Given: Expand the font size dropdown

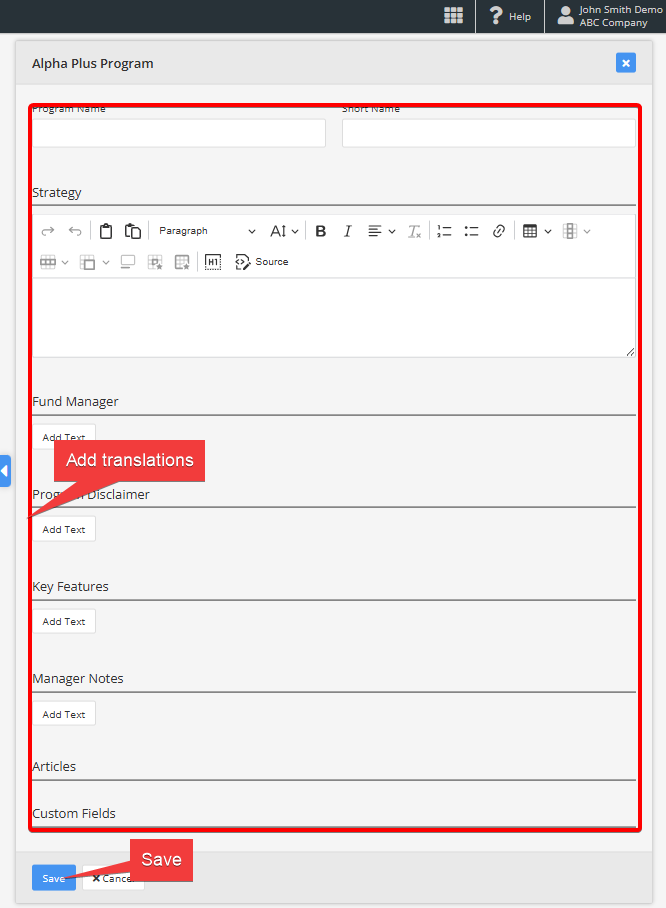Looking at the screenshot, I should (284, 231).
